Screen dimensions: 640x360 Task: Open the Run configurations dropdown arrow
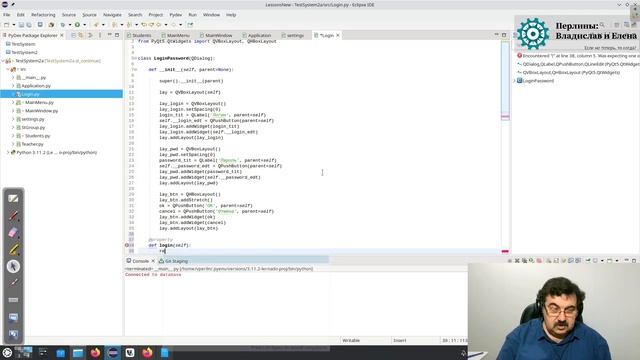click(x=84, y=25)
